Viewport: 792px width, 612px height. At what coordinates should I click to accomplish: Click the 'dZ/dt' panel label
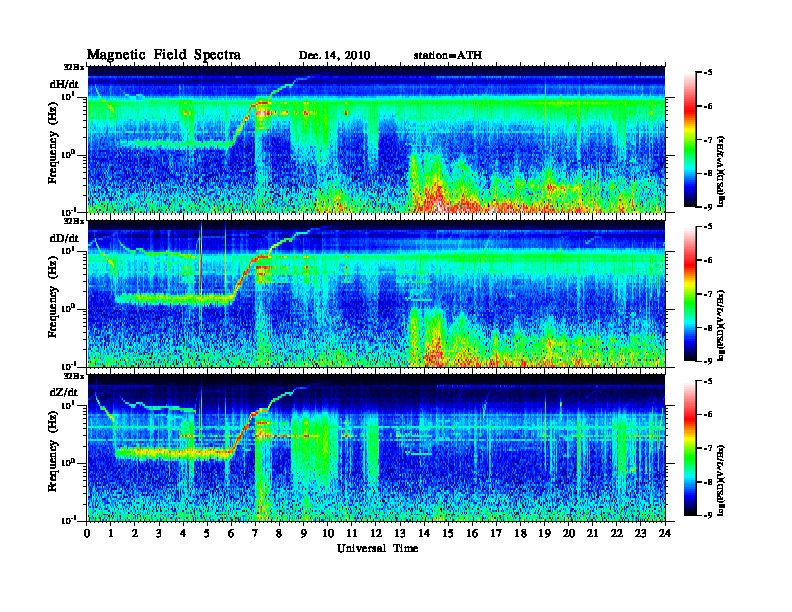(x=64, y=392)
